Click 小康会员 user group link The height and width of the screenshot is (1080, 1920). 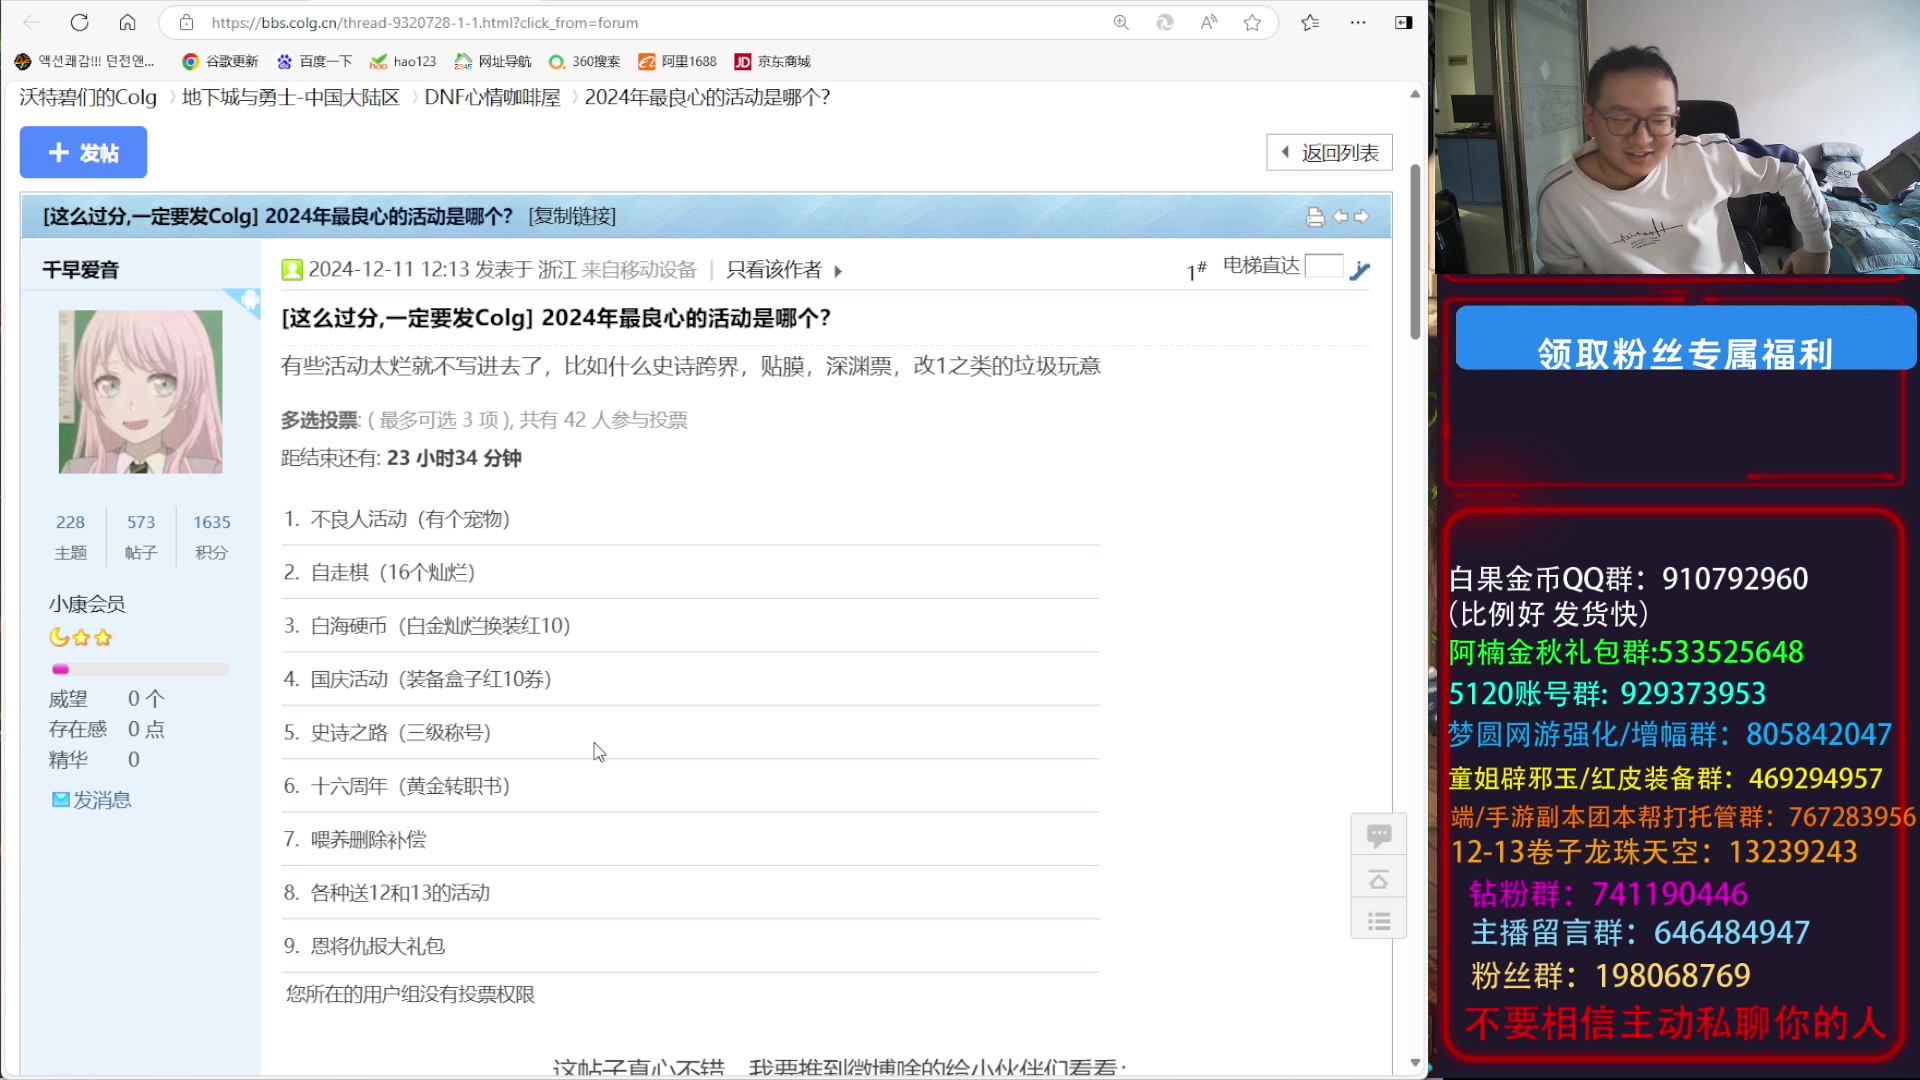pyautogui.click(x=87, y=604)
